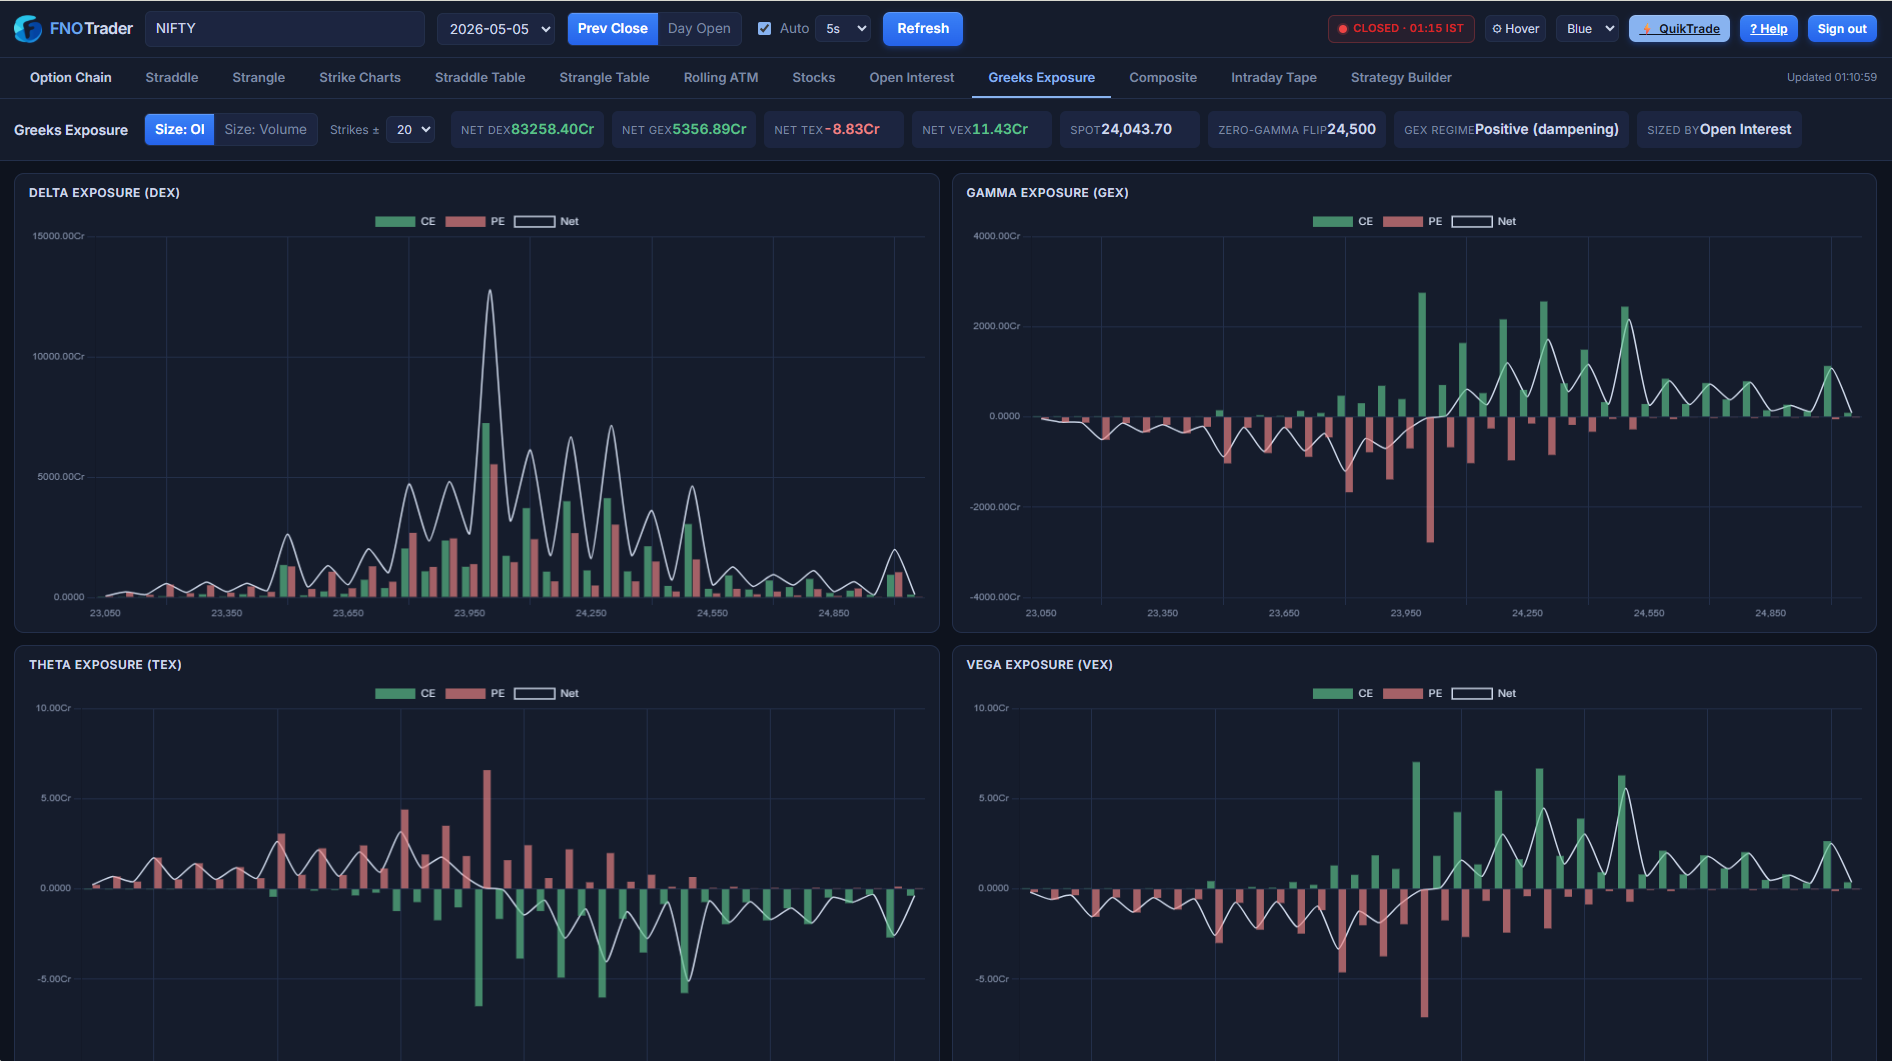This screenshot has height=1061, width=1892.
Task: Toggle CE legend swatch in Vega Exposure chart
Action: [x=1333, y=693]
